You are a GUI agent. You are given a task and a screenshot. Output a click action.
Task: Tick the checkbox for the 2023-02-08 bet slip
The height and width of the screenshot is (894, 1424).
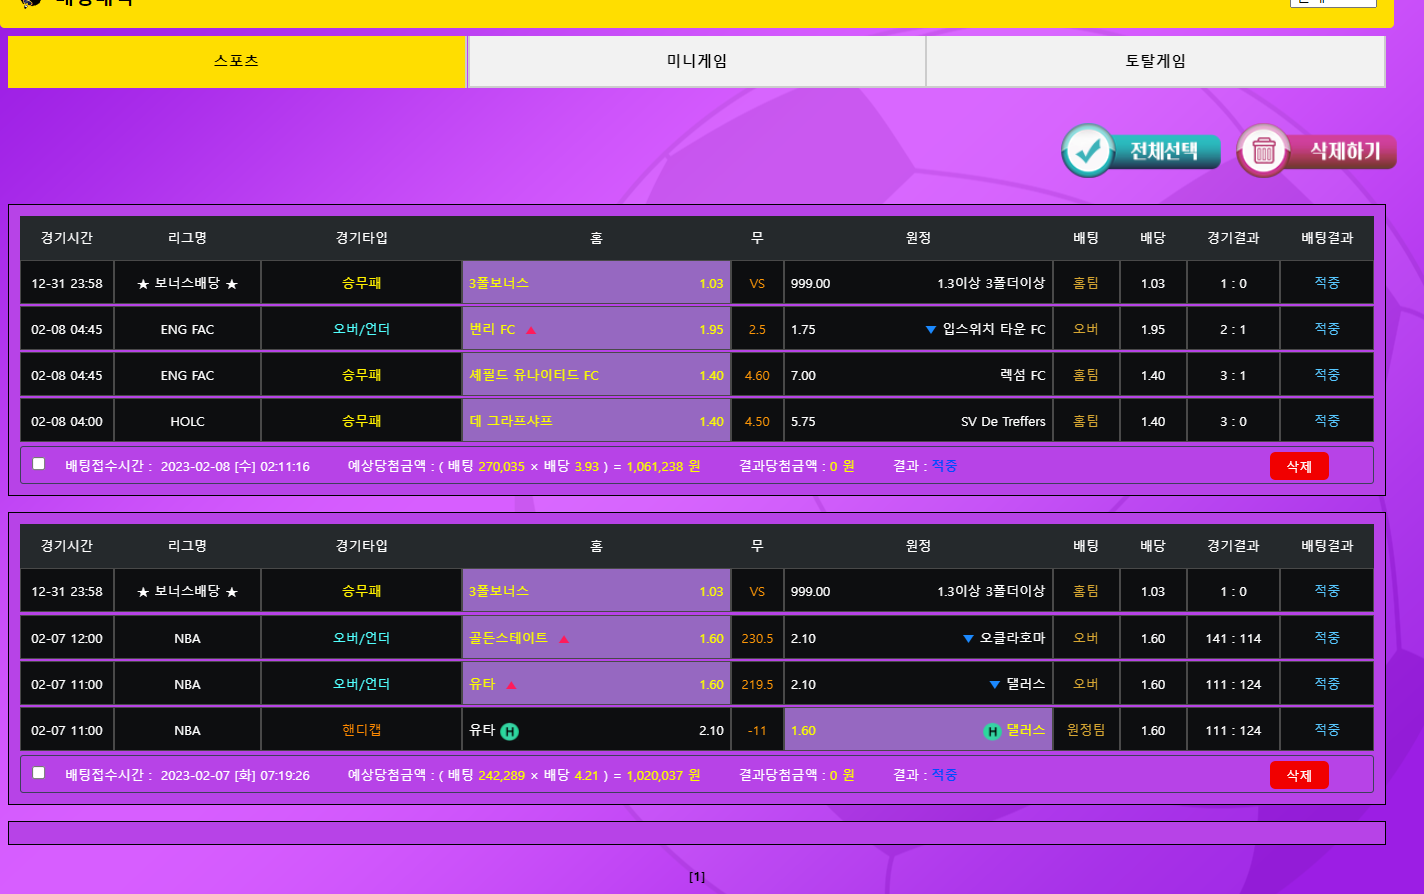39,464
